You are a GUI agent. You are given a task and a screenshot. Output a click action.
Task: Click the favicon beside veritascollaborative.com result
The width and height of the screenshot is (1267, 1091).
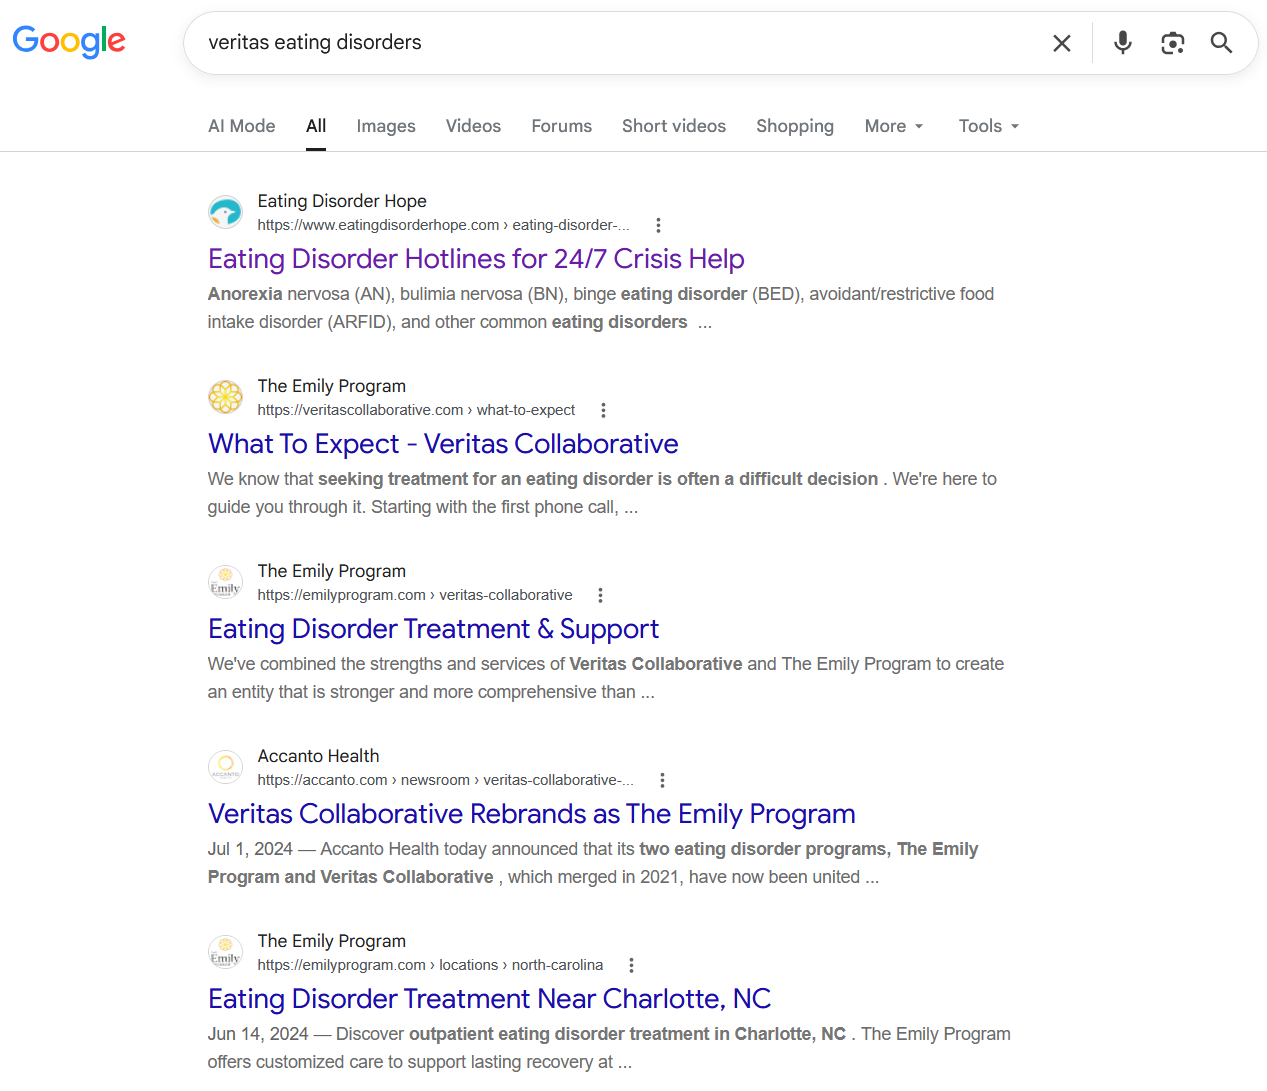click(225, 397)
